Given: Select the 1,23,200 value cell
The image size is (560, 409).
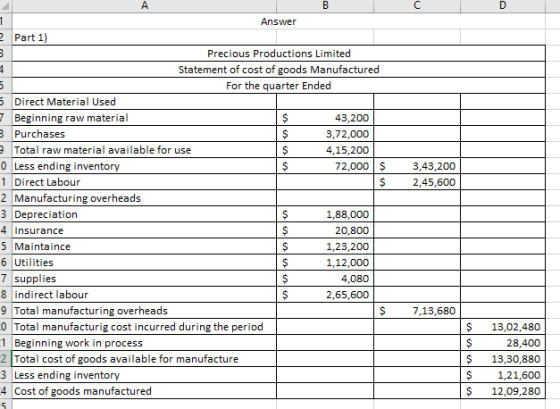Looking at the screenshot, I should click(x=325, y=246).
